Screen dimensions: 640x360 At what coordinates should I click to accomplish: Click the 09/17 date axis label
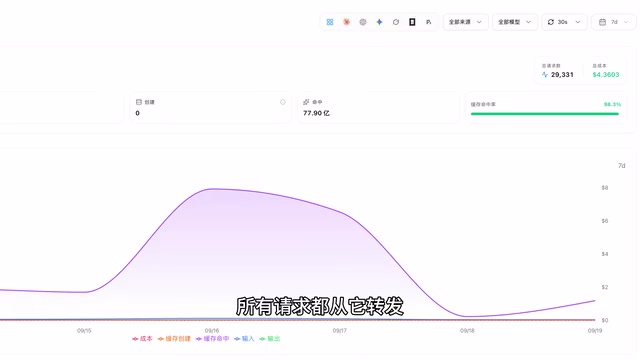(340, 331)
